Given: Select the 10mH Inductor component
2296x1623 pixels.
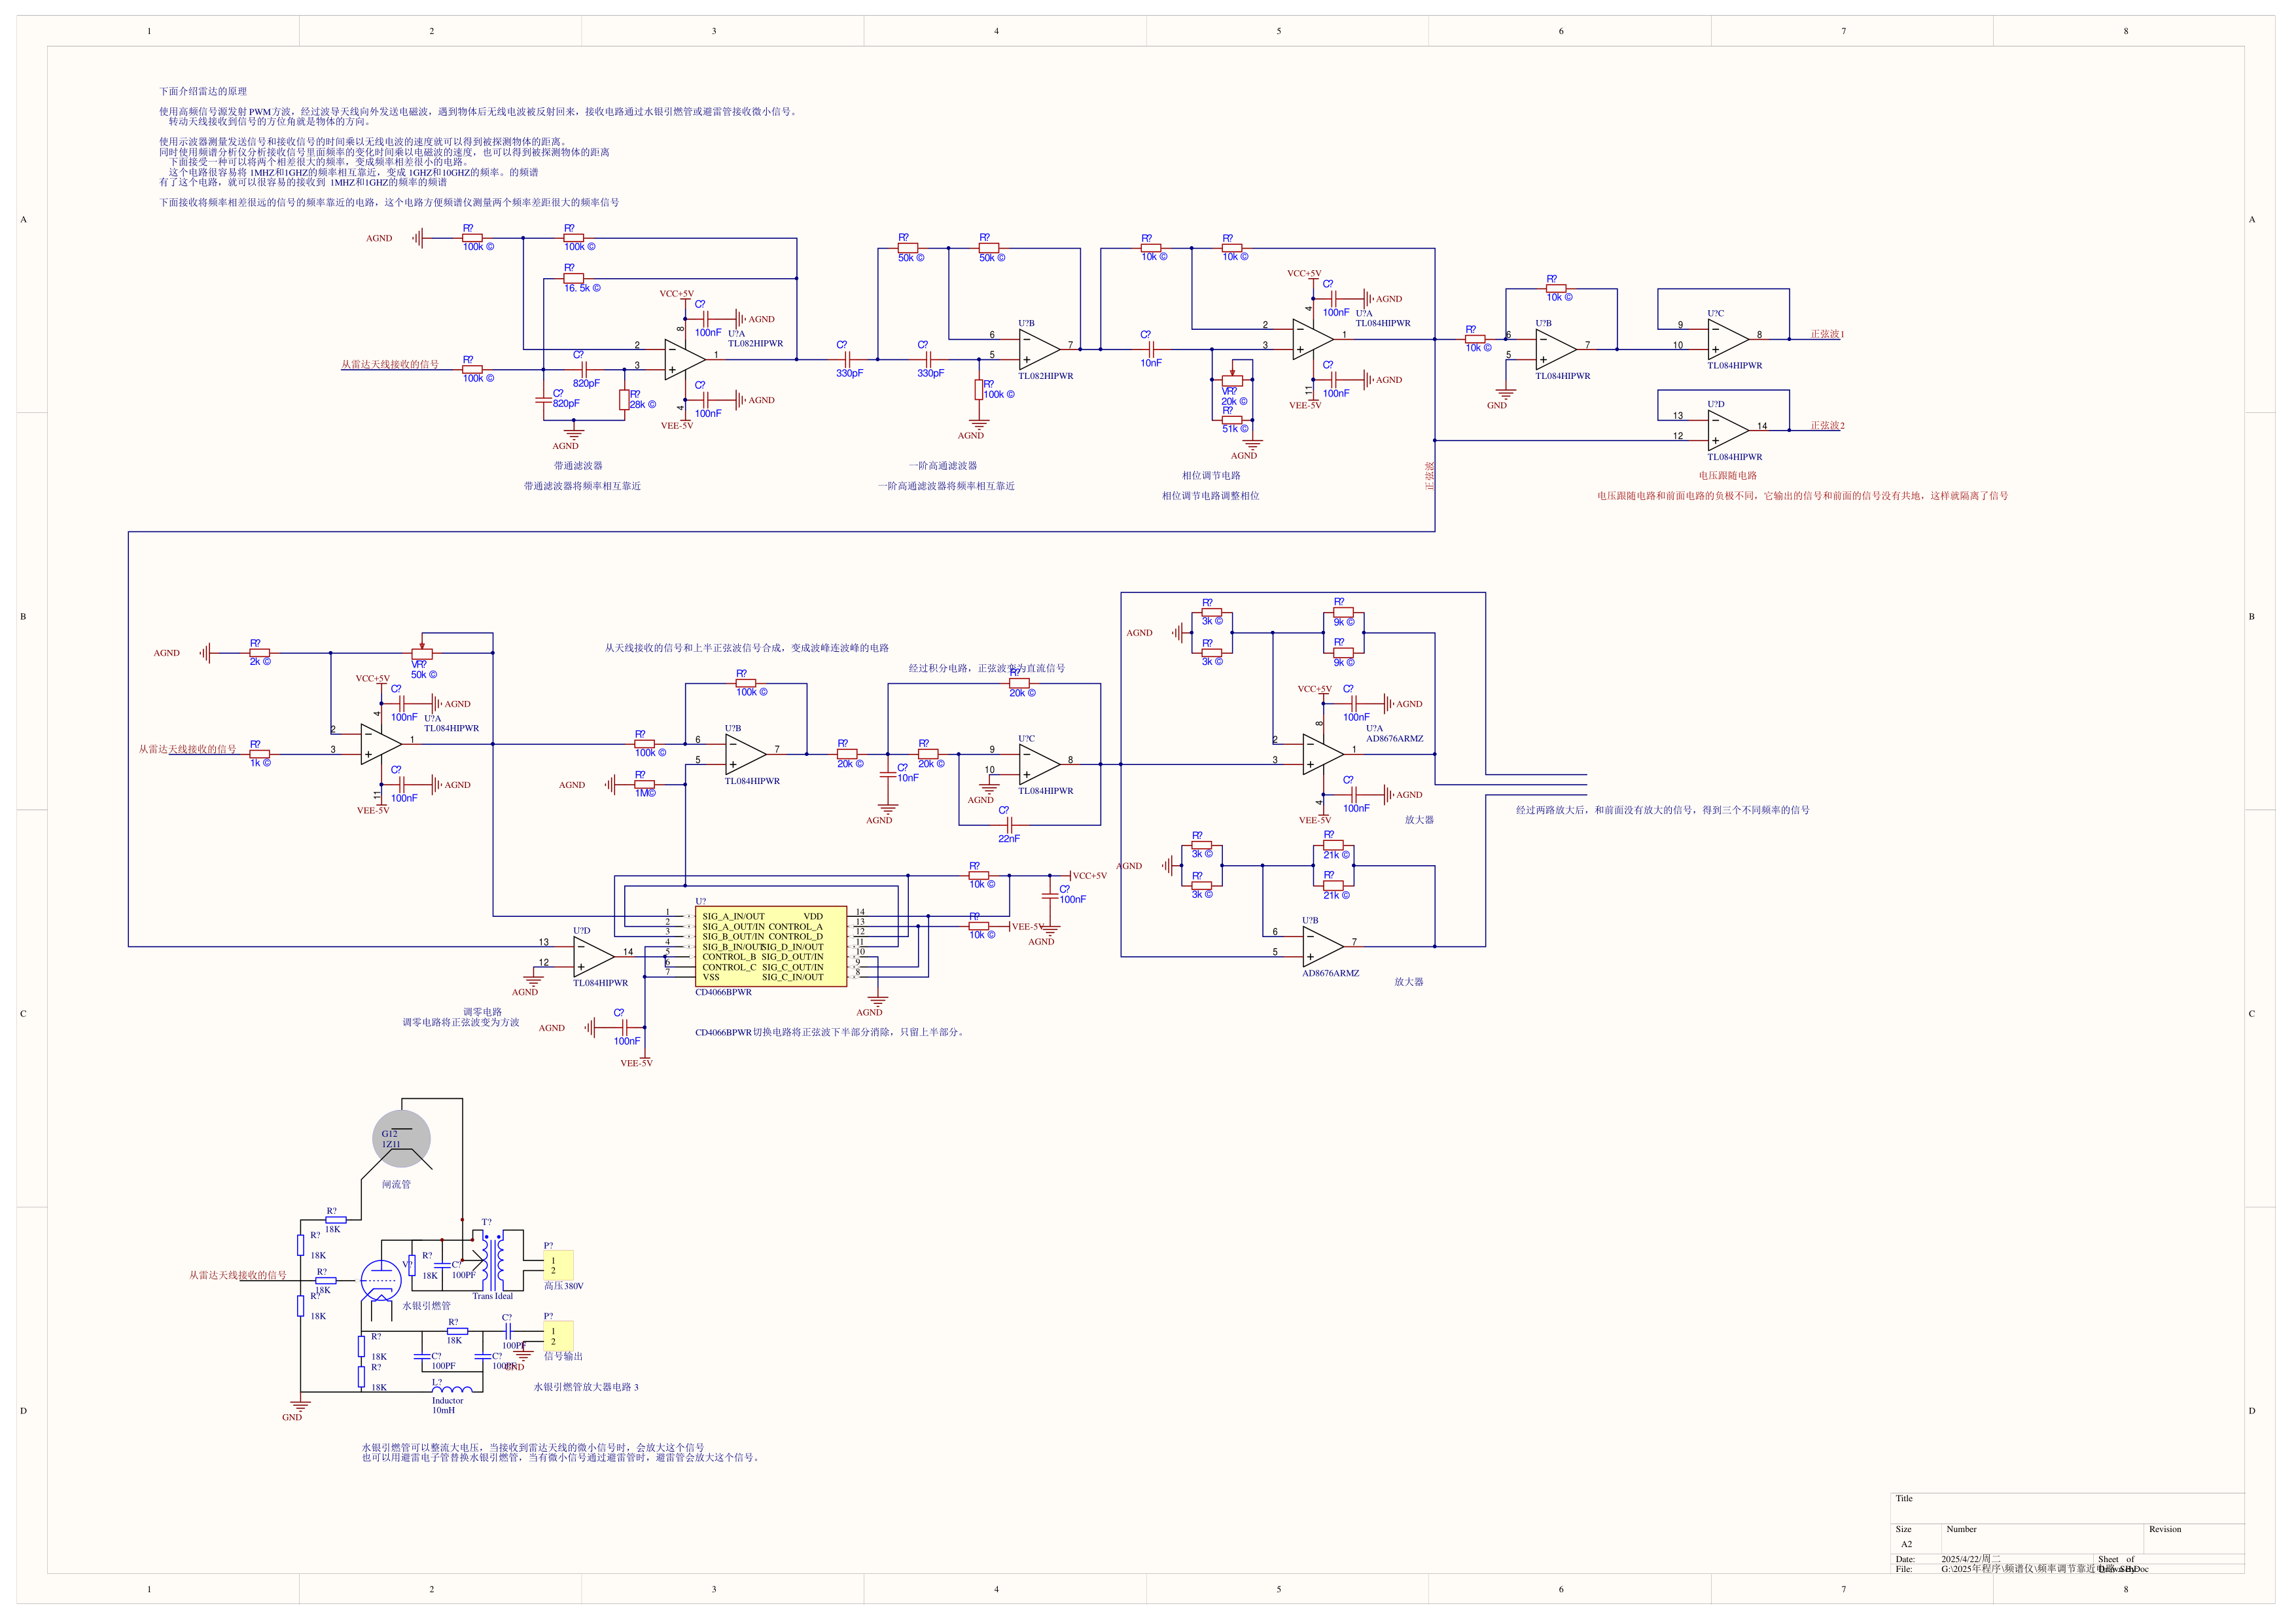Looking at the screenshot, I should pyautogui.click(x=452, y=1389).
